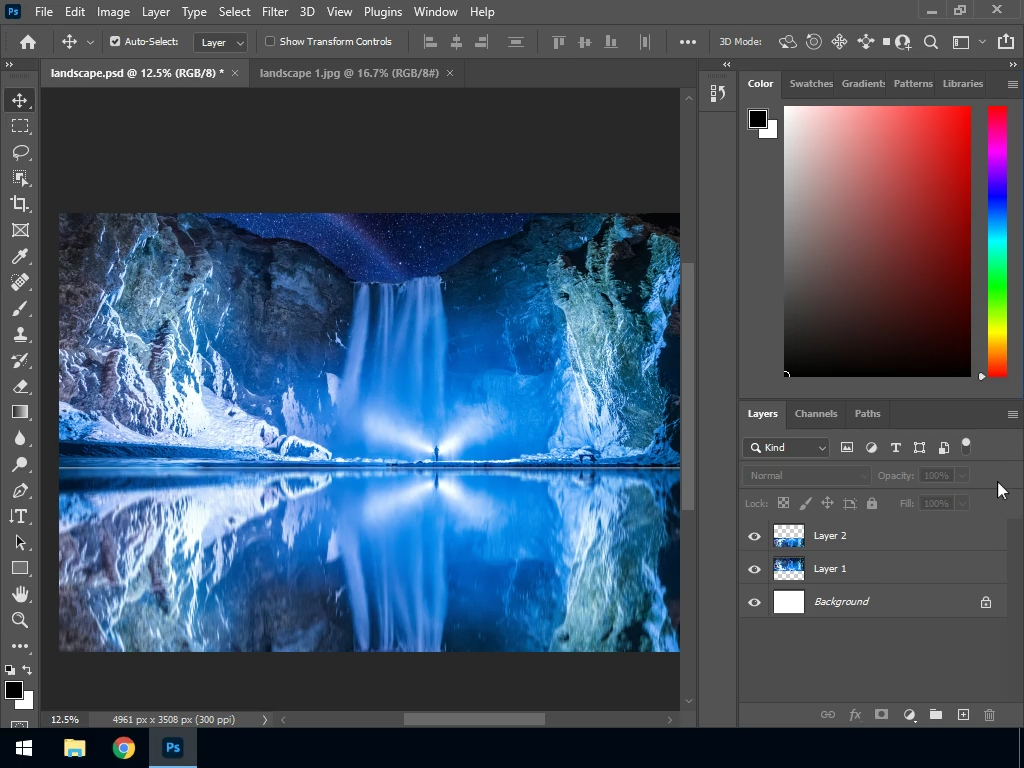The width and height of the screenshot is (1024, 768).
Task: Open Google Chrome from the taskbar
Action: [x=124, y=748]
